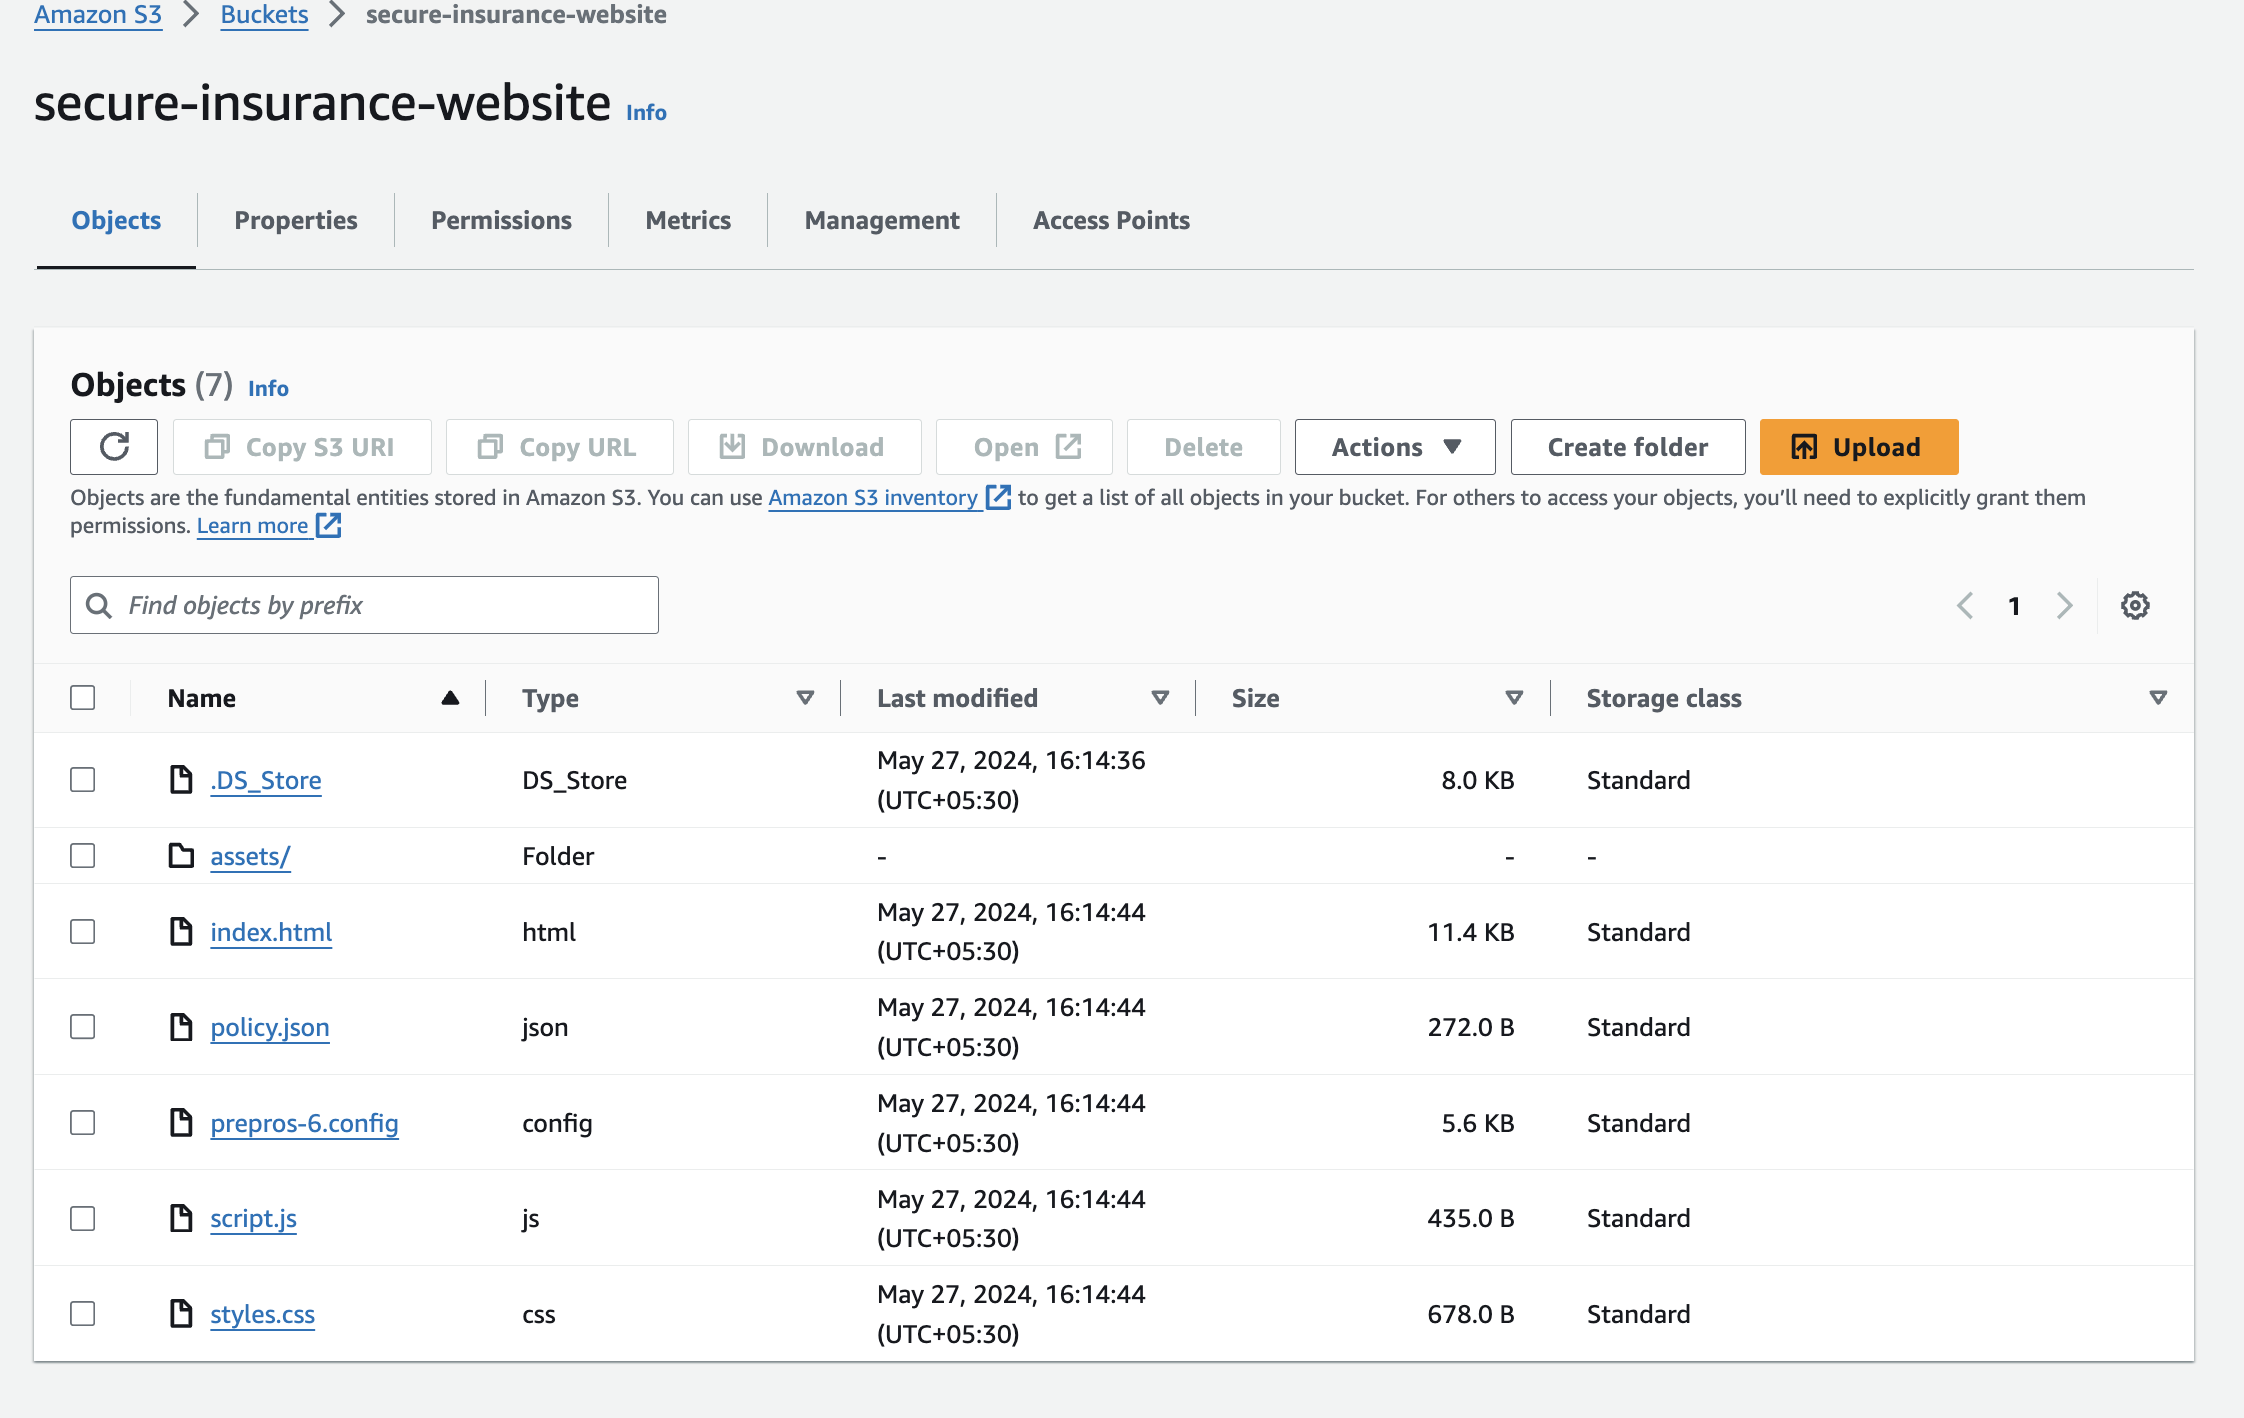
Task: Click the Copy S3 URI button
Action: (302, 447)
